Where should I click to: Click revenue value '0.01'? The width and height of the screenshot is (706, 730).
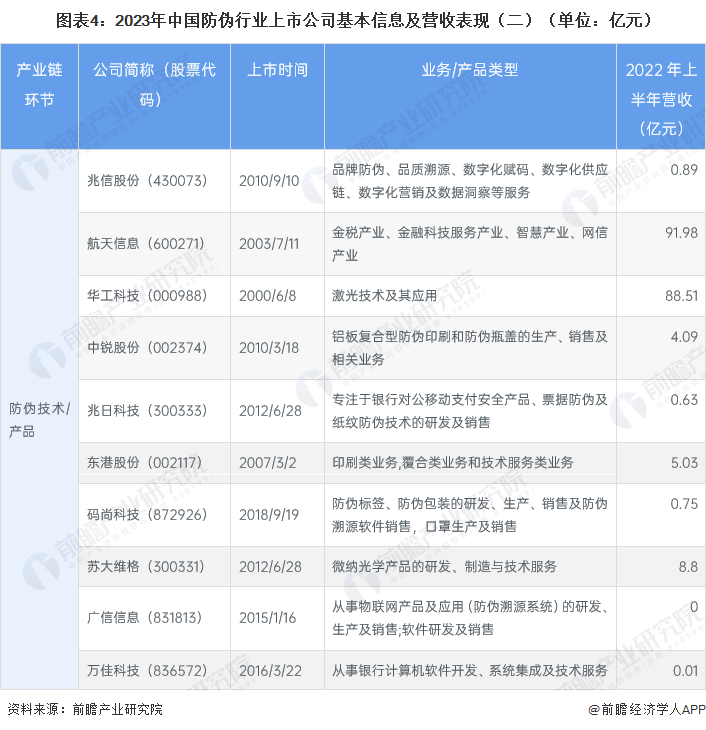pyautogui.click(x=685, y=671)
